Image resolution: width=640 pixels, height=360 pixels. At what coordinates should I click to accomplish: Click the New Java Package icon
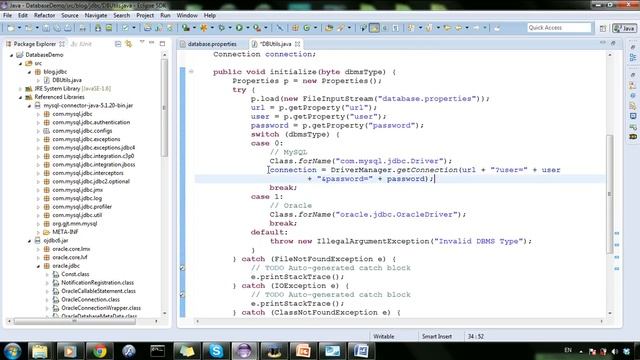click(295, 28)
